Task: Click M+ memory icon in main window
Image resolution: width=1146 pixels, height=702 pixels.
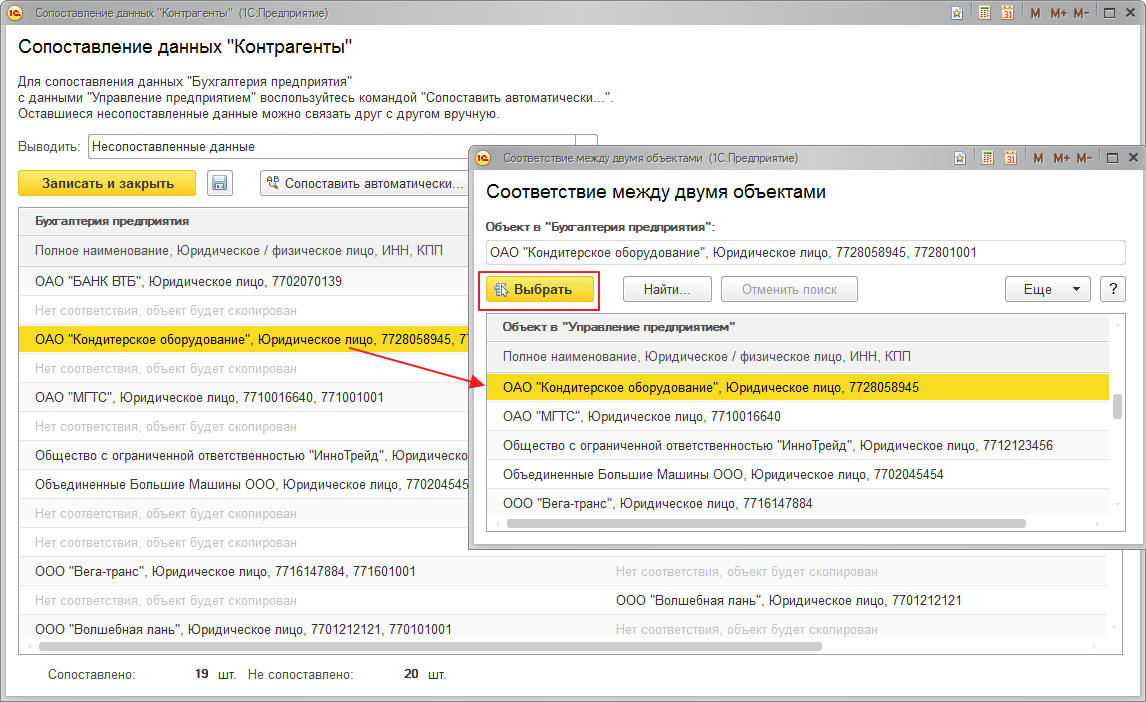Action: point(1059,13)
